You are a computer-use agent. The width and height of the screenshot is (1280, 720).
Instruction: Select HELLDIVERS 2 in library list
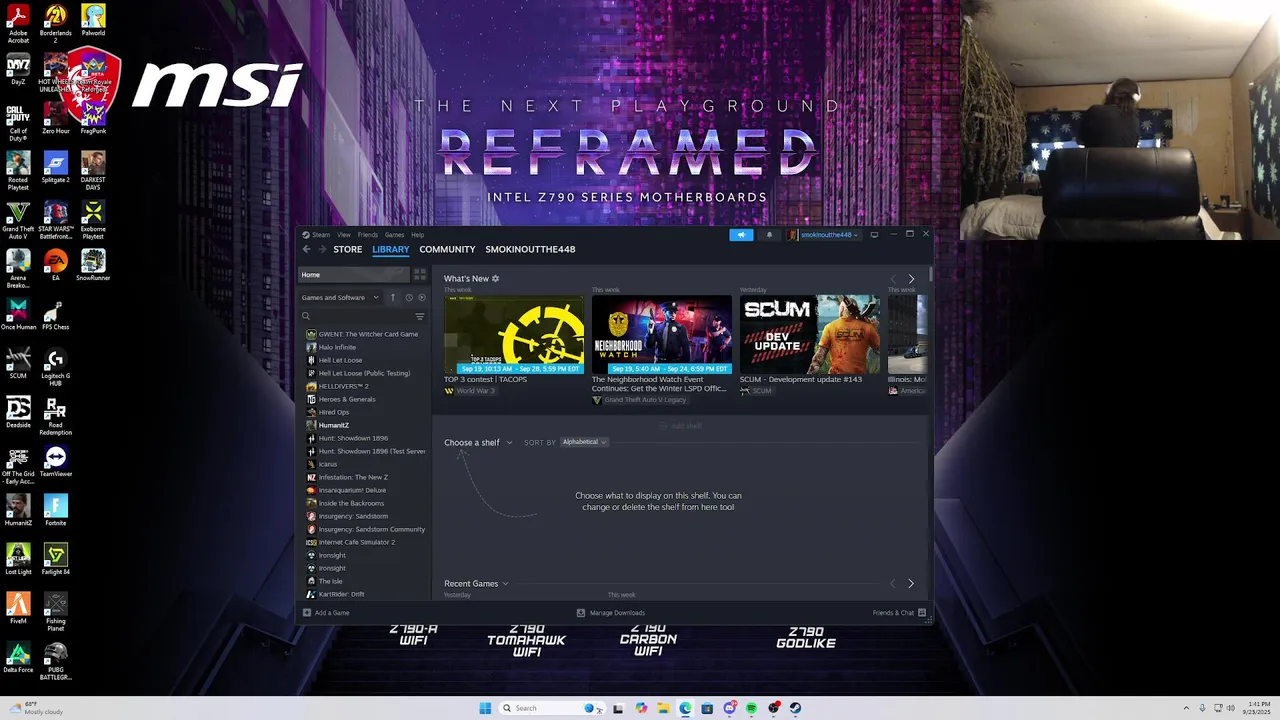click(343, 386)
